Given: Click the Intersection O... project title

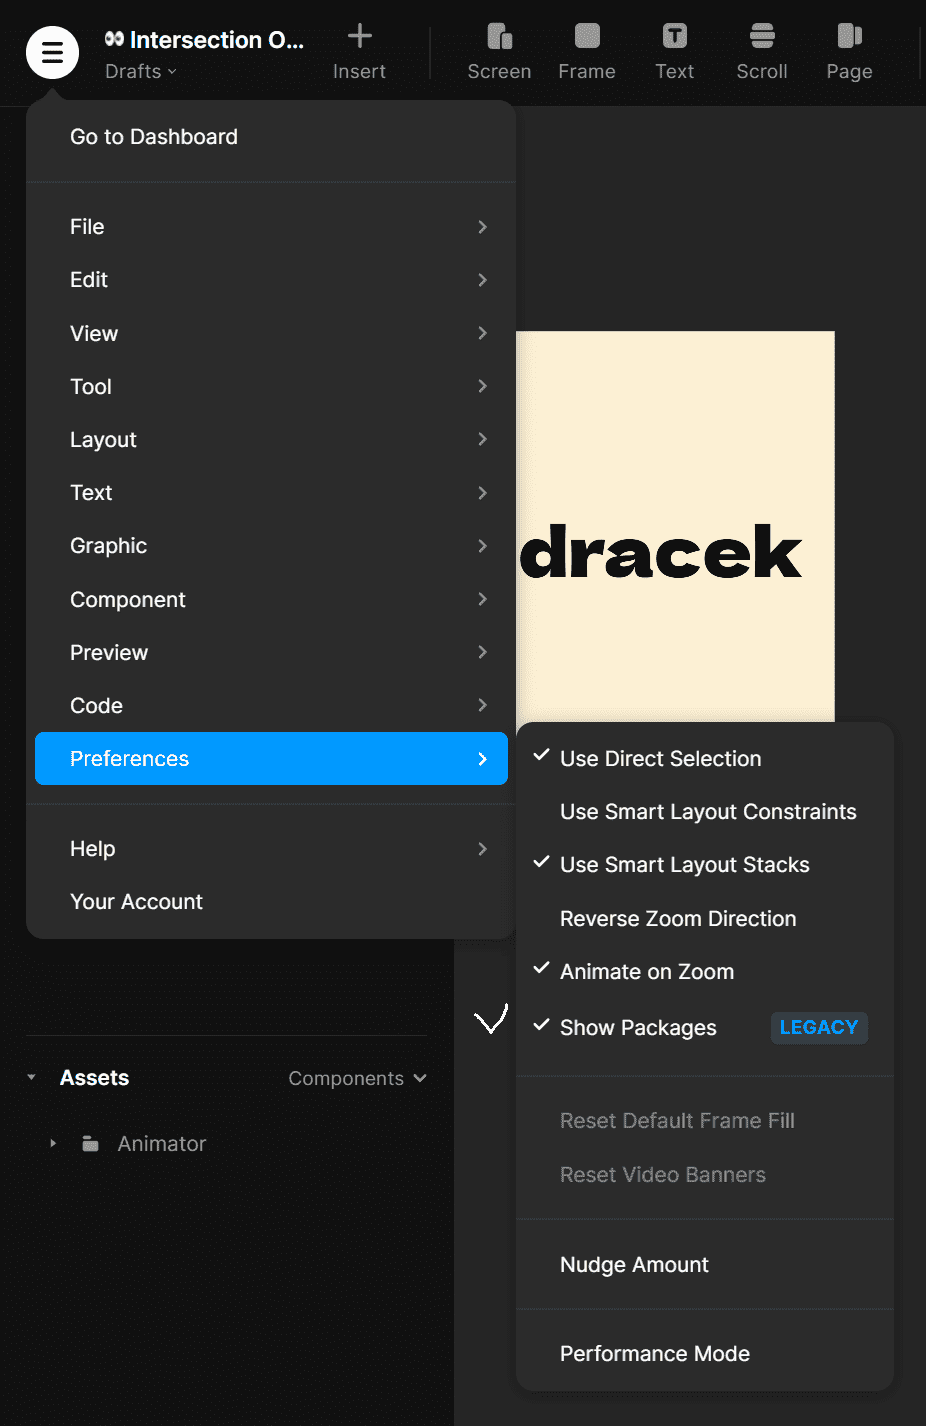Looking at the screenshot, I should tap(204, 40).
